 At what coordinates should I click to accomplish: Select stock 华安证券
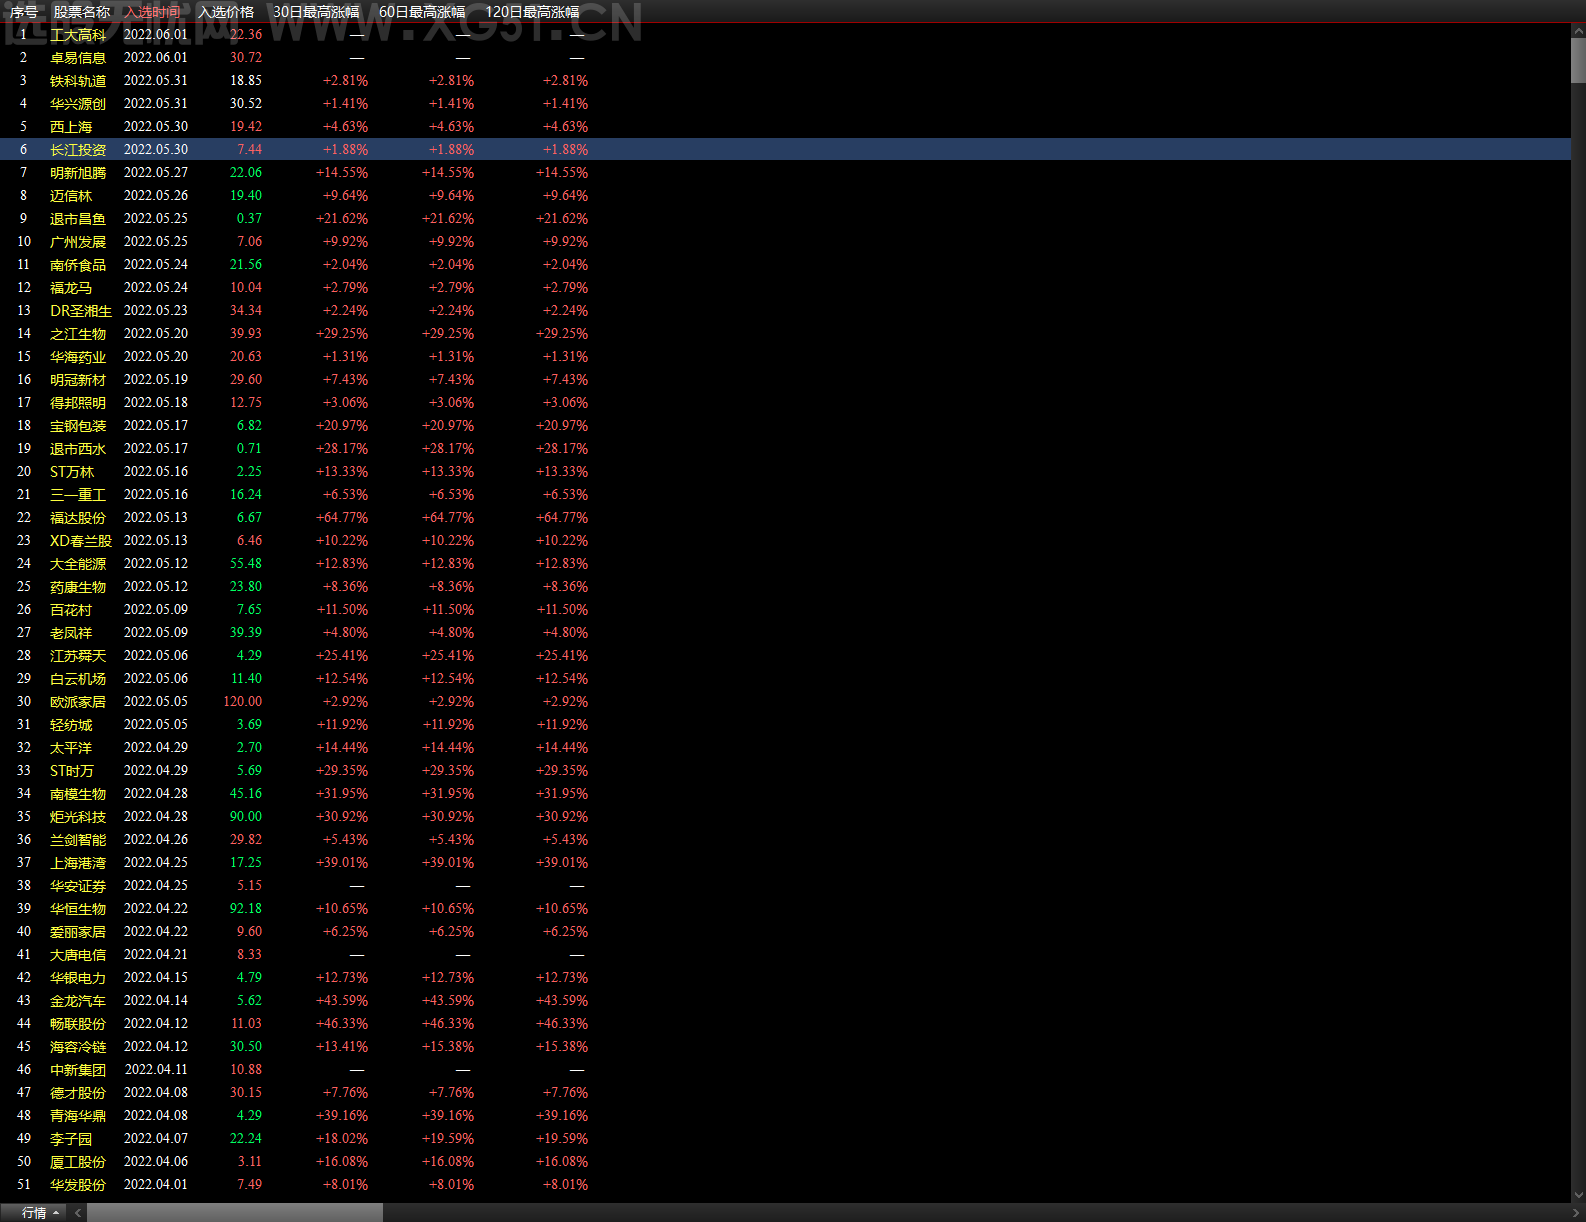point(78,886)
